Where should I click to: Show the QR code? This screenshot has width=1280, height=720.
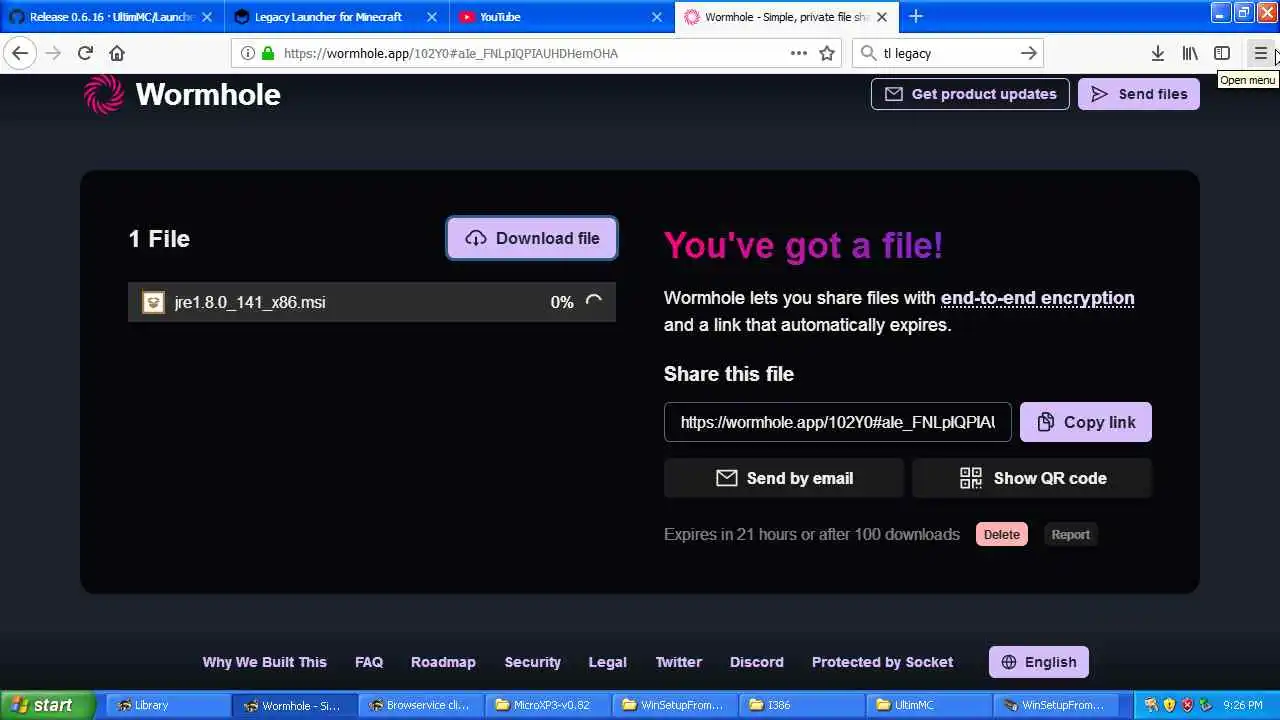click(x=1032, y=478)
